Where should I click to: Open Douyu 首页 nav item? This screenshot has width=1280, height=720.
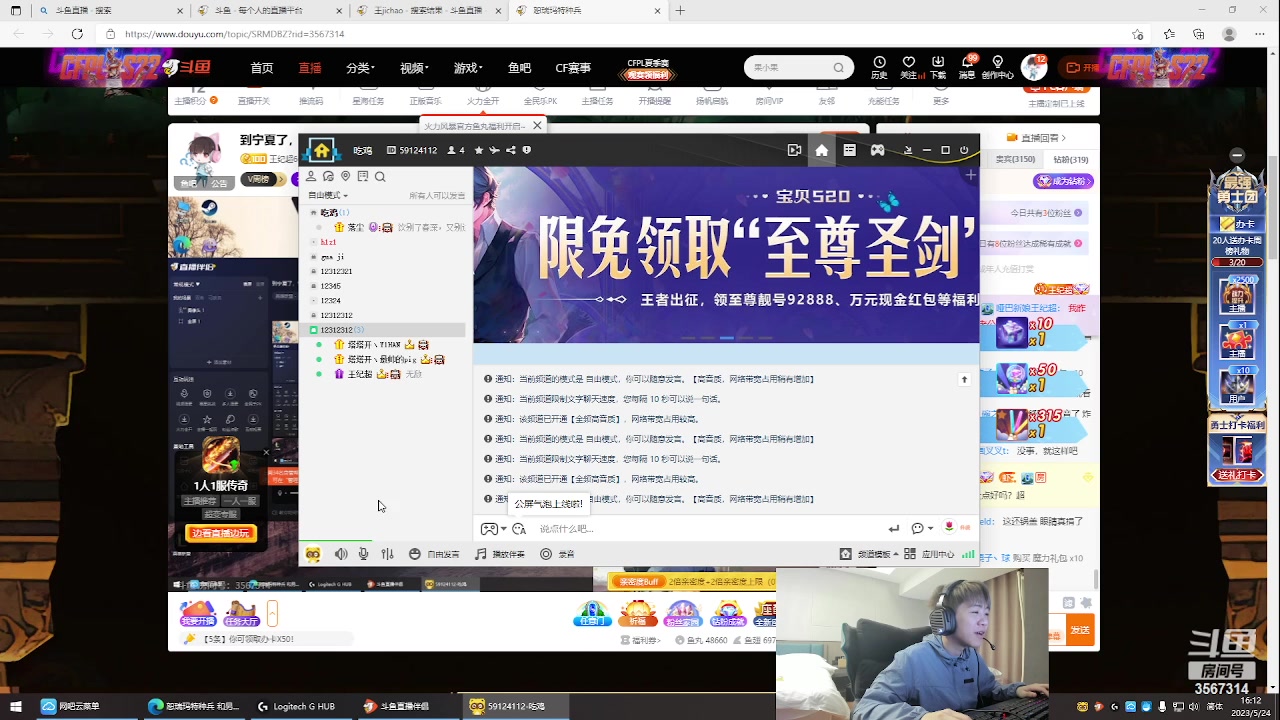[262, 68]
